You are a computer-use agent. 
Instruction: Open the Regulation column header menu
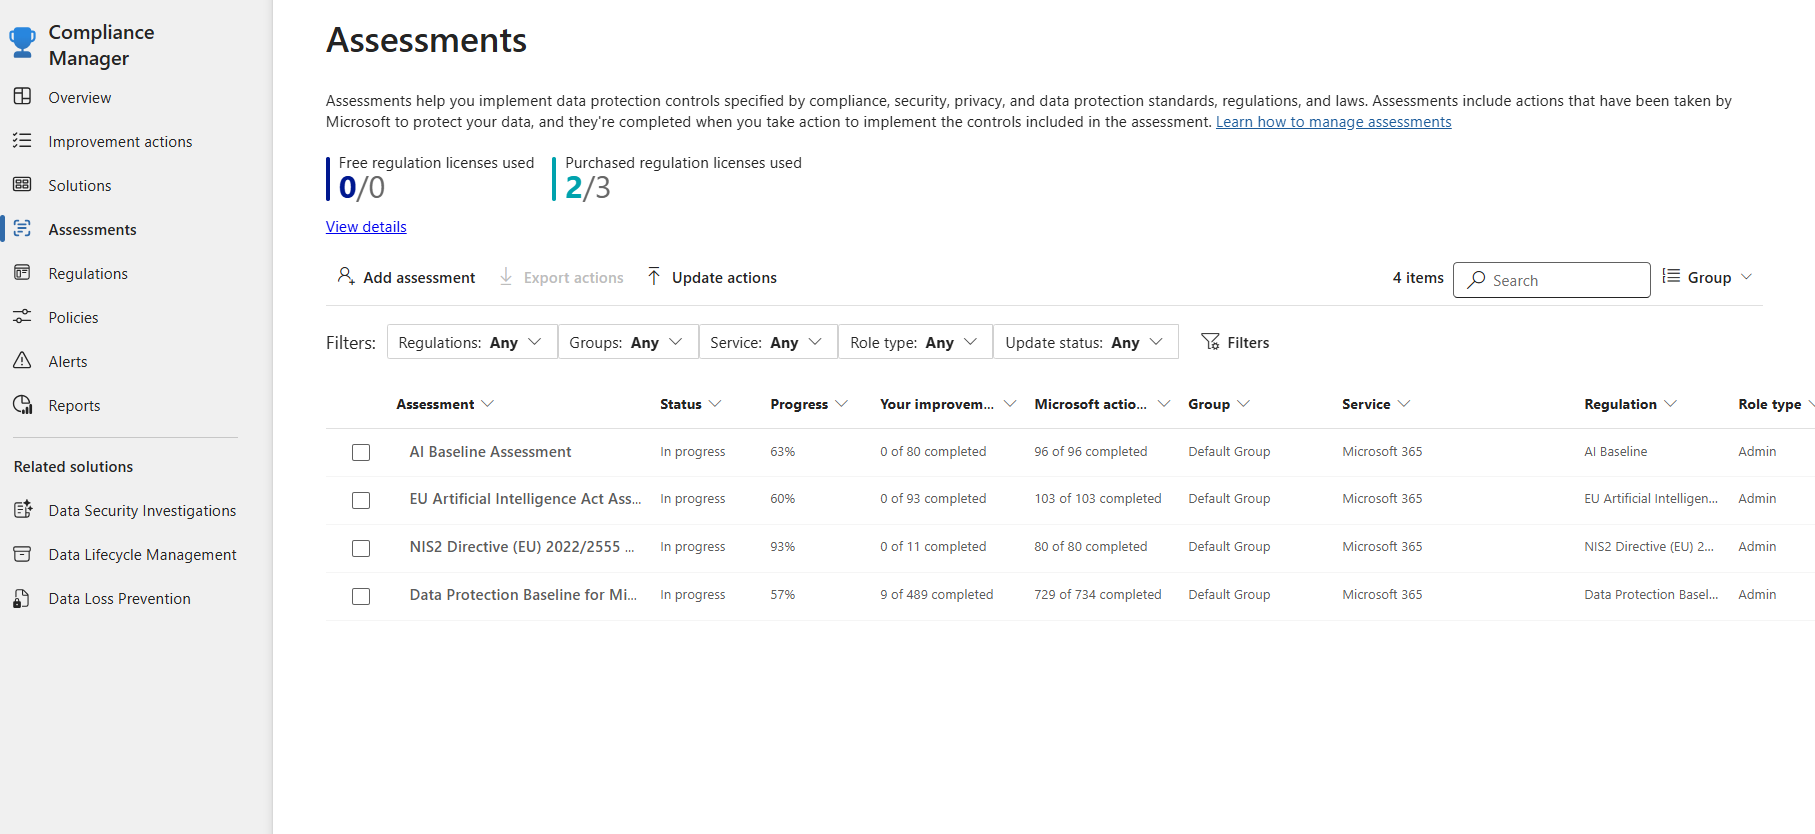coord(1630,404)
